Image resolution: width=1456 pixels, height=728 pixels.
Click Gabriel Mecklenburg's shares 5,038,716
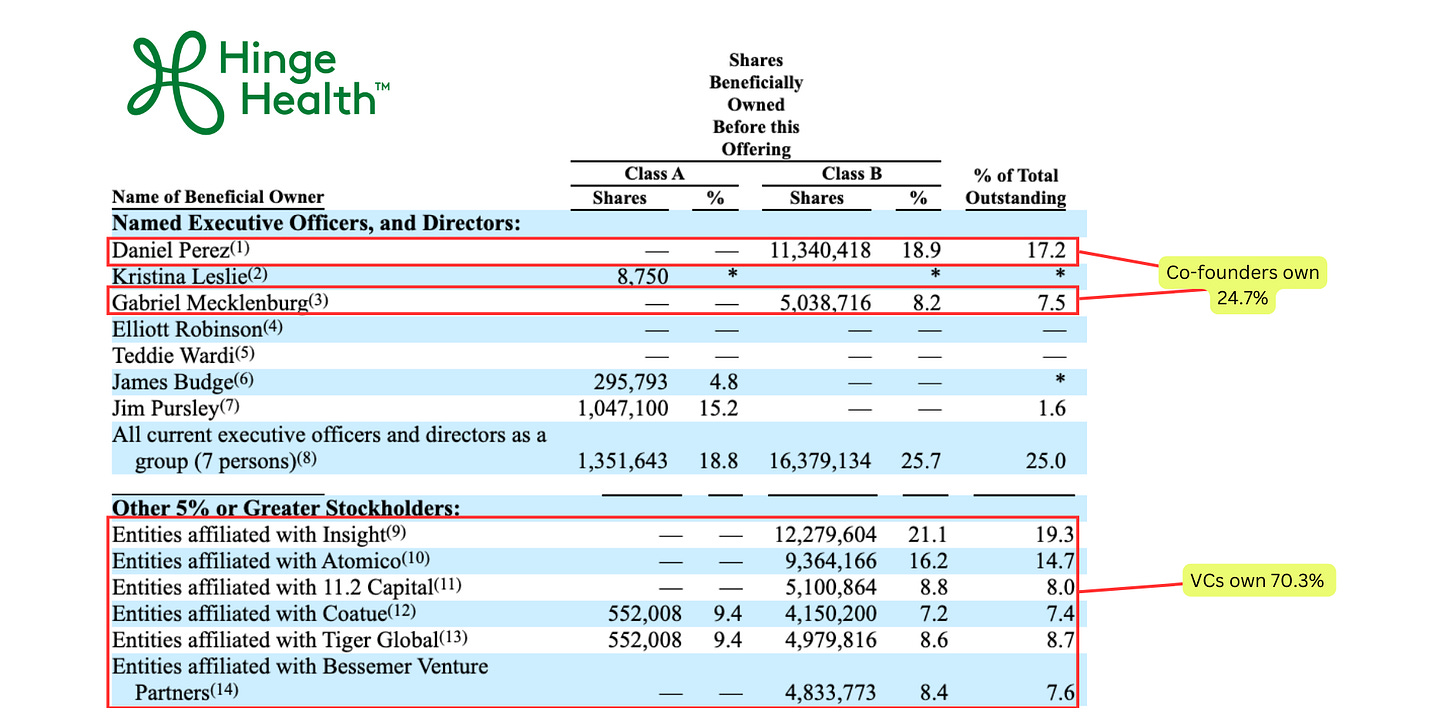[825, 303]
